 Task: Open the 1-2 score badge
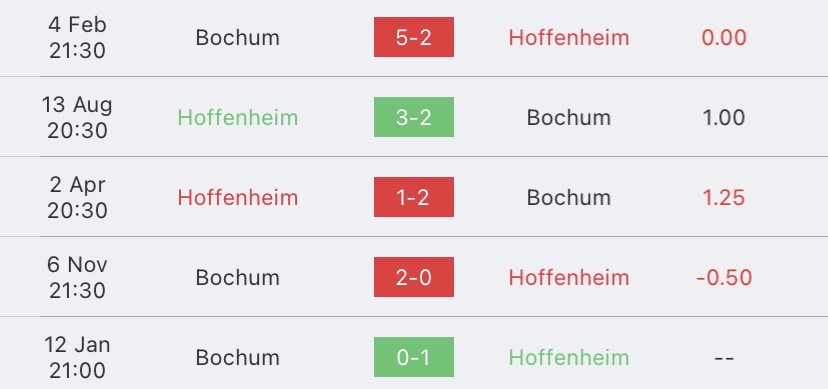[413, 197]
